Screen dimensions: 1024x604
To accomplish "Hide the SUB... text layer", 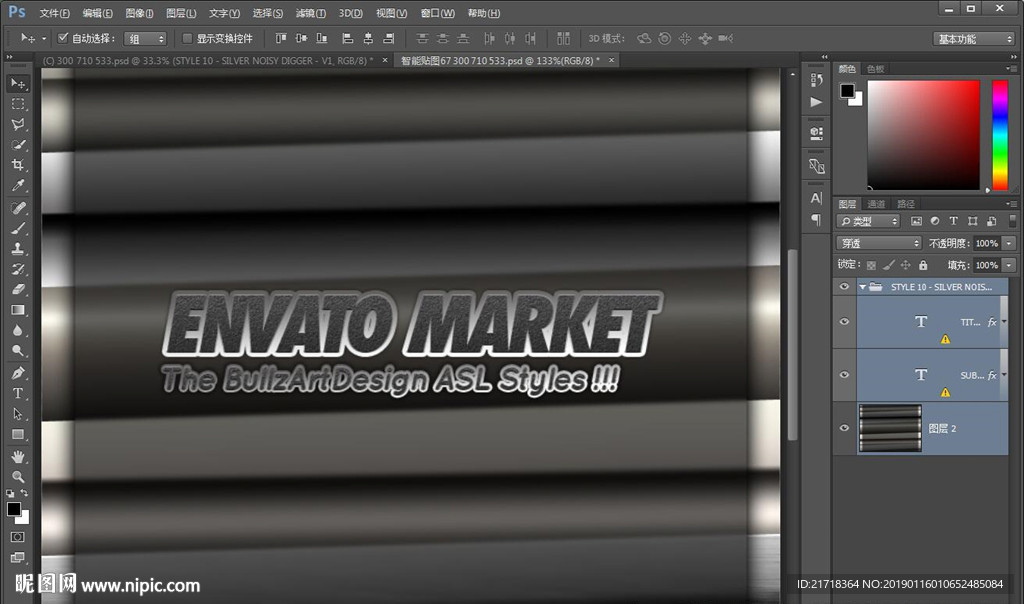I will point(844,375).
